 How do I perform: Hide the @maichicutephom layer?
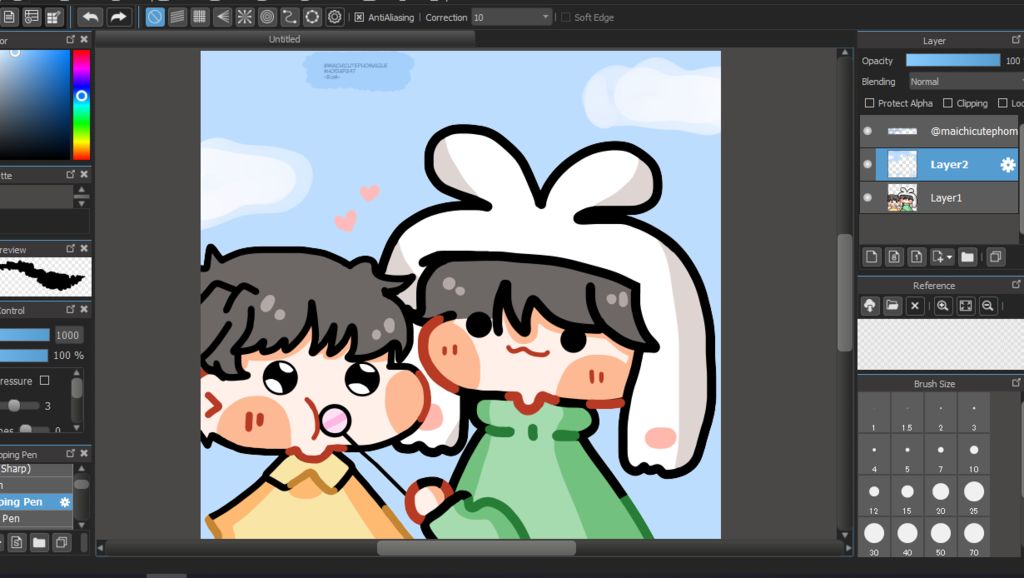point(867,131)
